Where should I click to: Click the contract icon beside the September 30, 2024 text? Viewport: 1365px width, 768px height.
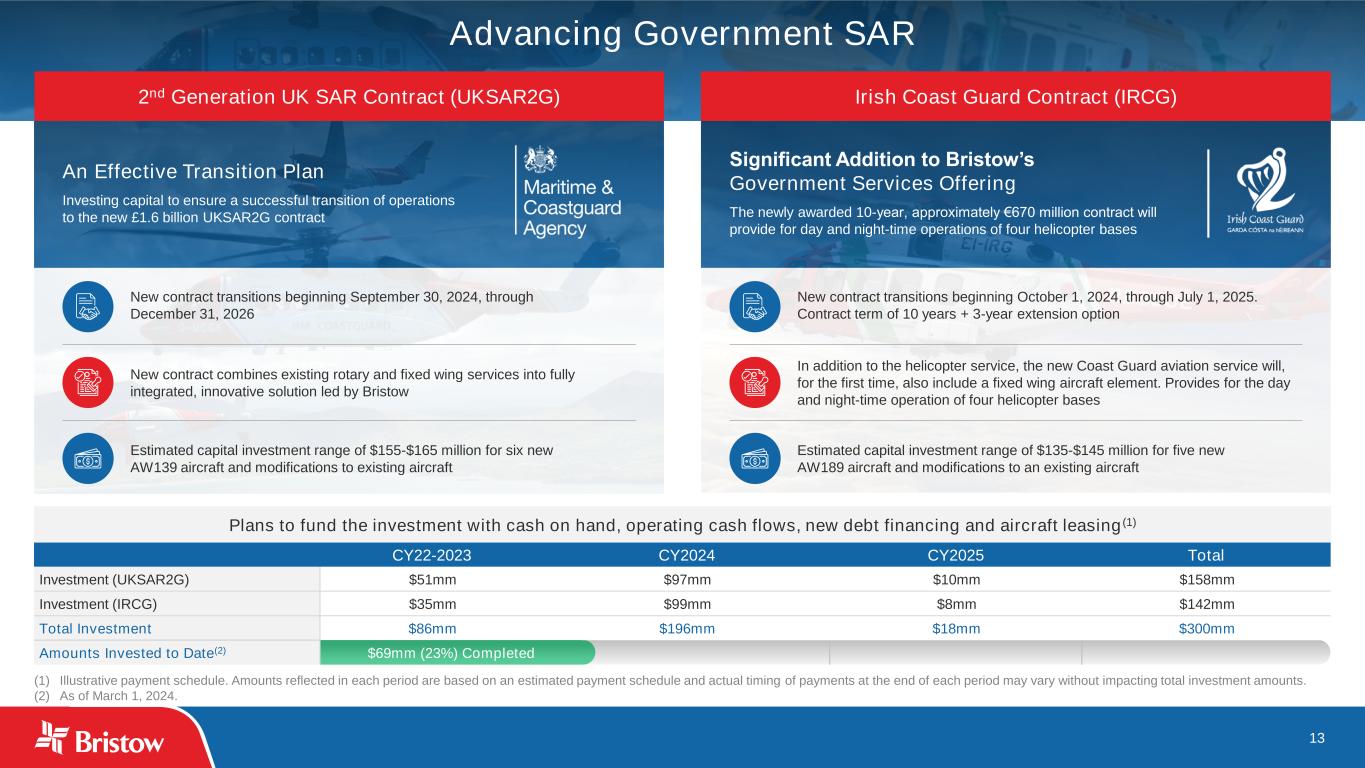click(87, 305)
